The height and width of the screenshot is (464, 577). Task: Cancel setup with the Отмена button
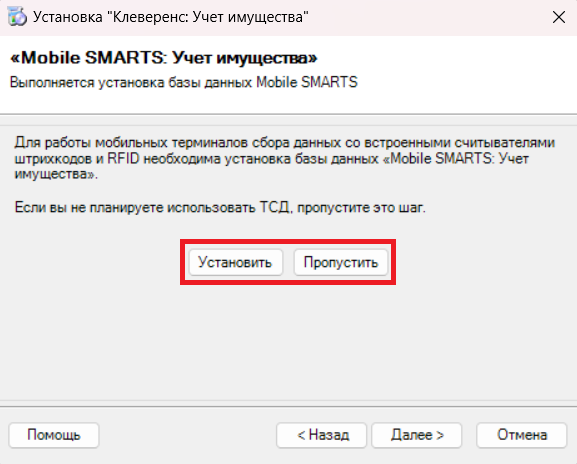(521, 435)
